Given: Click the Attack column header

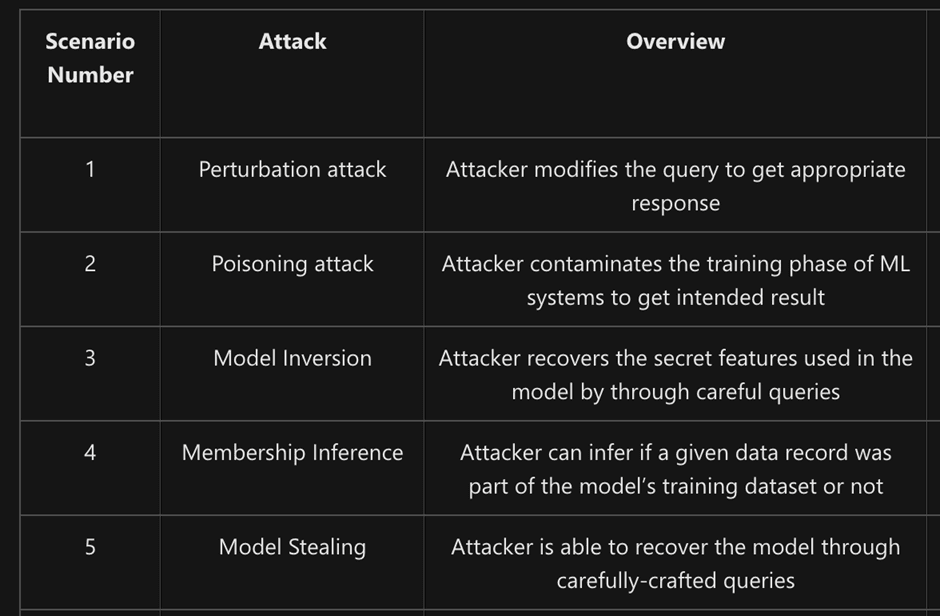Looking at the screenshot, I should pos(292,41).
